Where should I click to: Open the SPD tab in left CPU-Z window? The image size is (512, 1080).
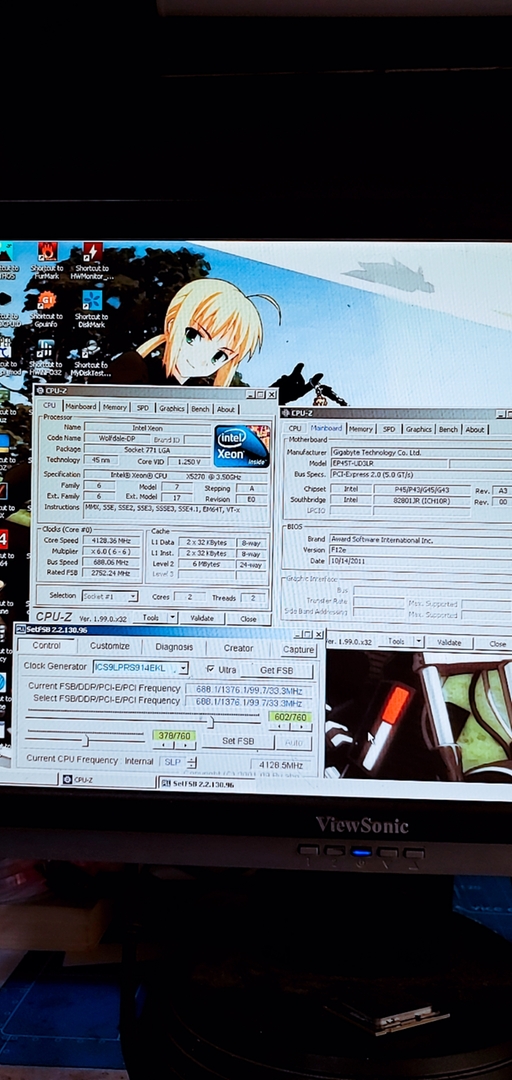coord(143,408)
